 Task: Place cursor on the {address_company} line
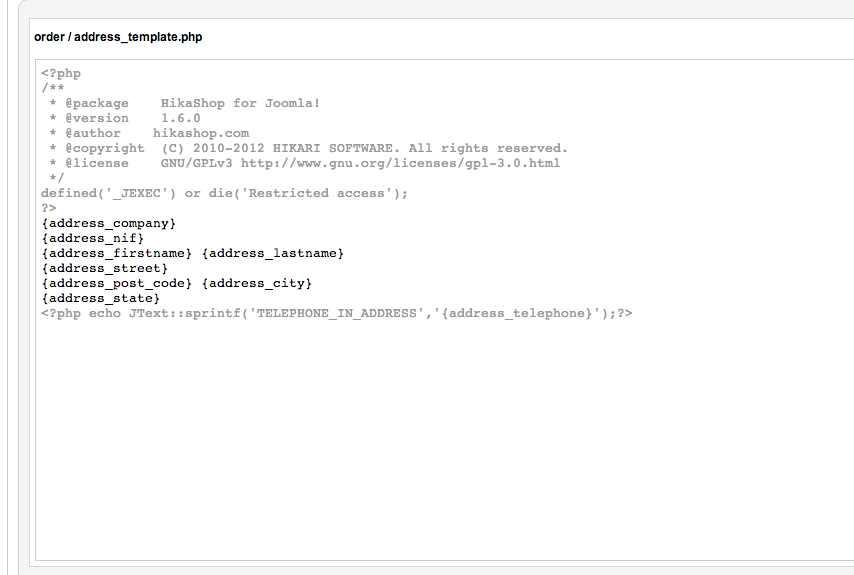(x=108, y=223)
